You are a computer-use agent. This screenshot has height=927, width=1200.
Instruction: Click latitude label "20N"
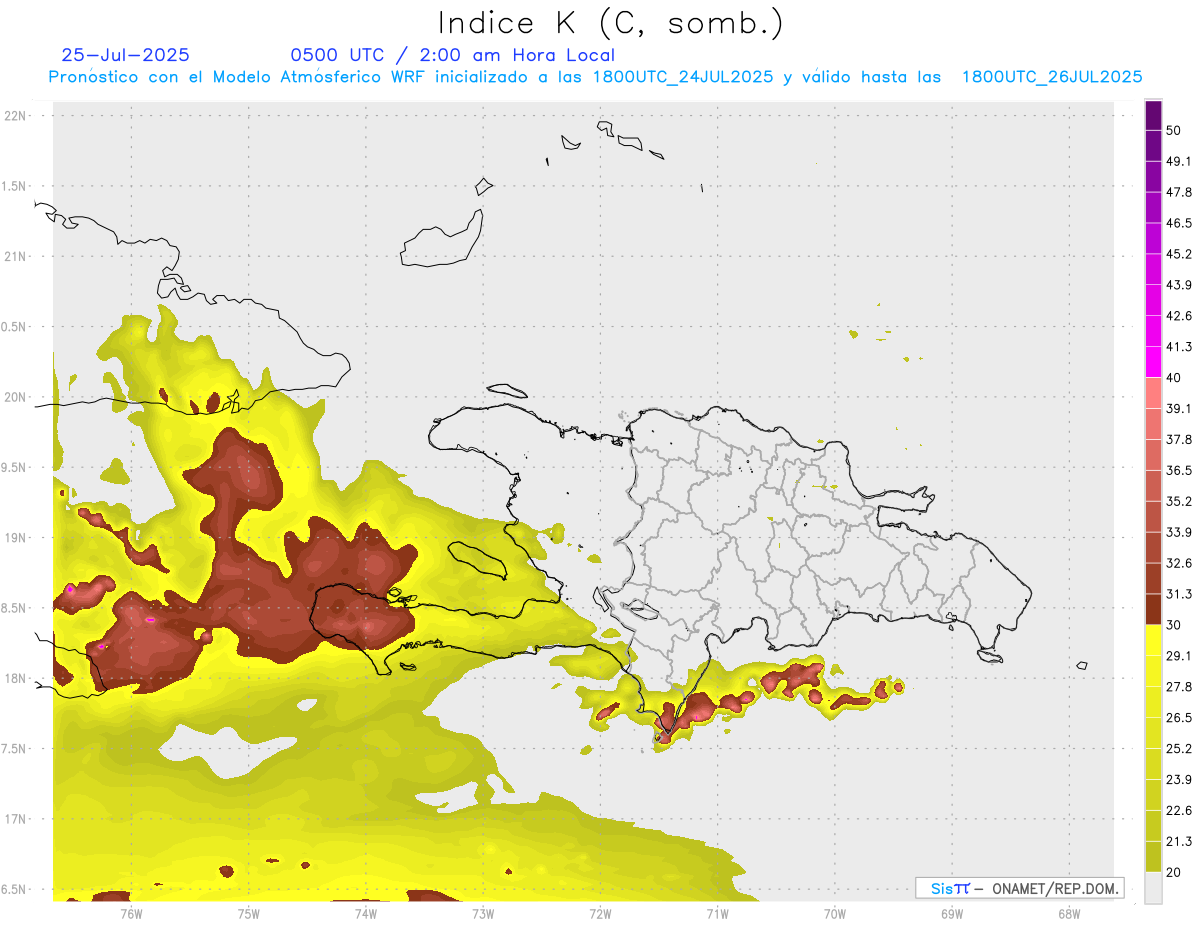point(15,397)
